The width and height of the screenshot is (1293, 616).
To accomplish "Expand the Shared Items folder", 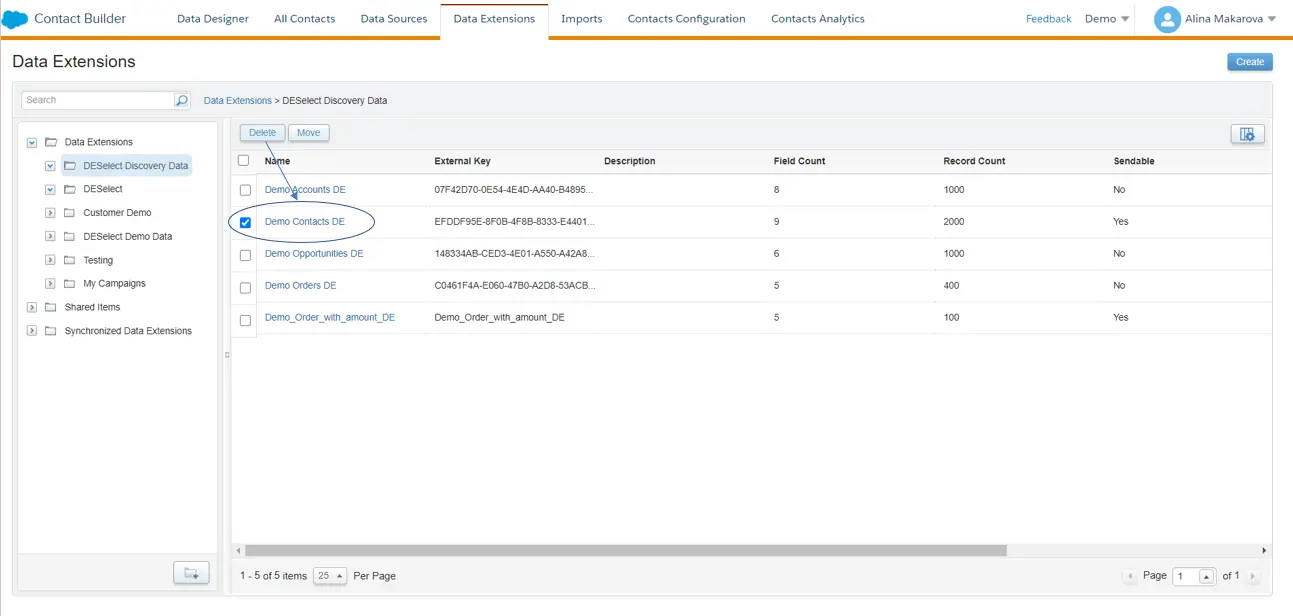I will click(x=32, y=307).
